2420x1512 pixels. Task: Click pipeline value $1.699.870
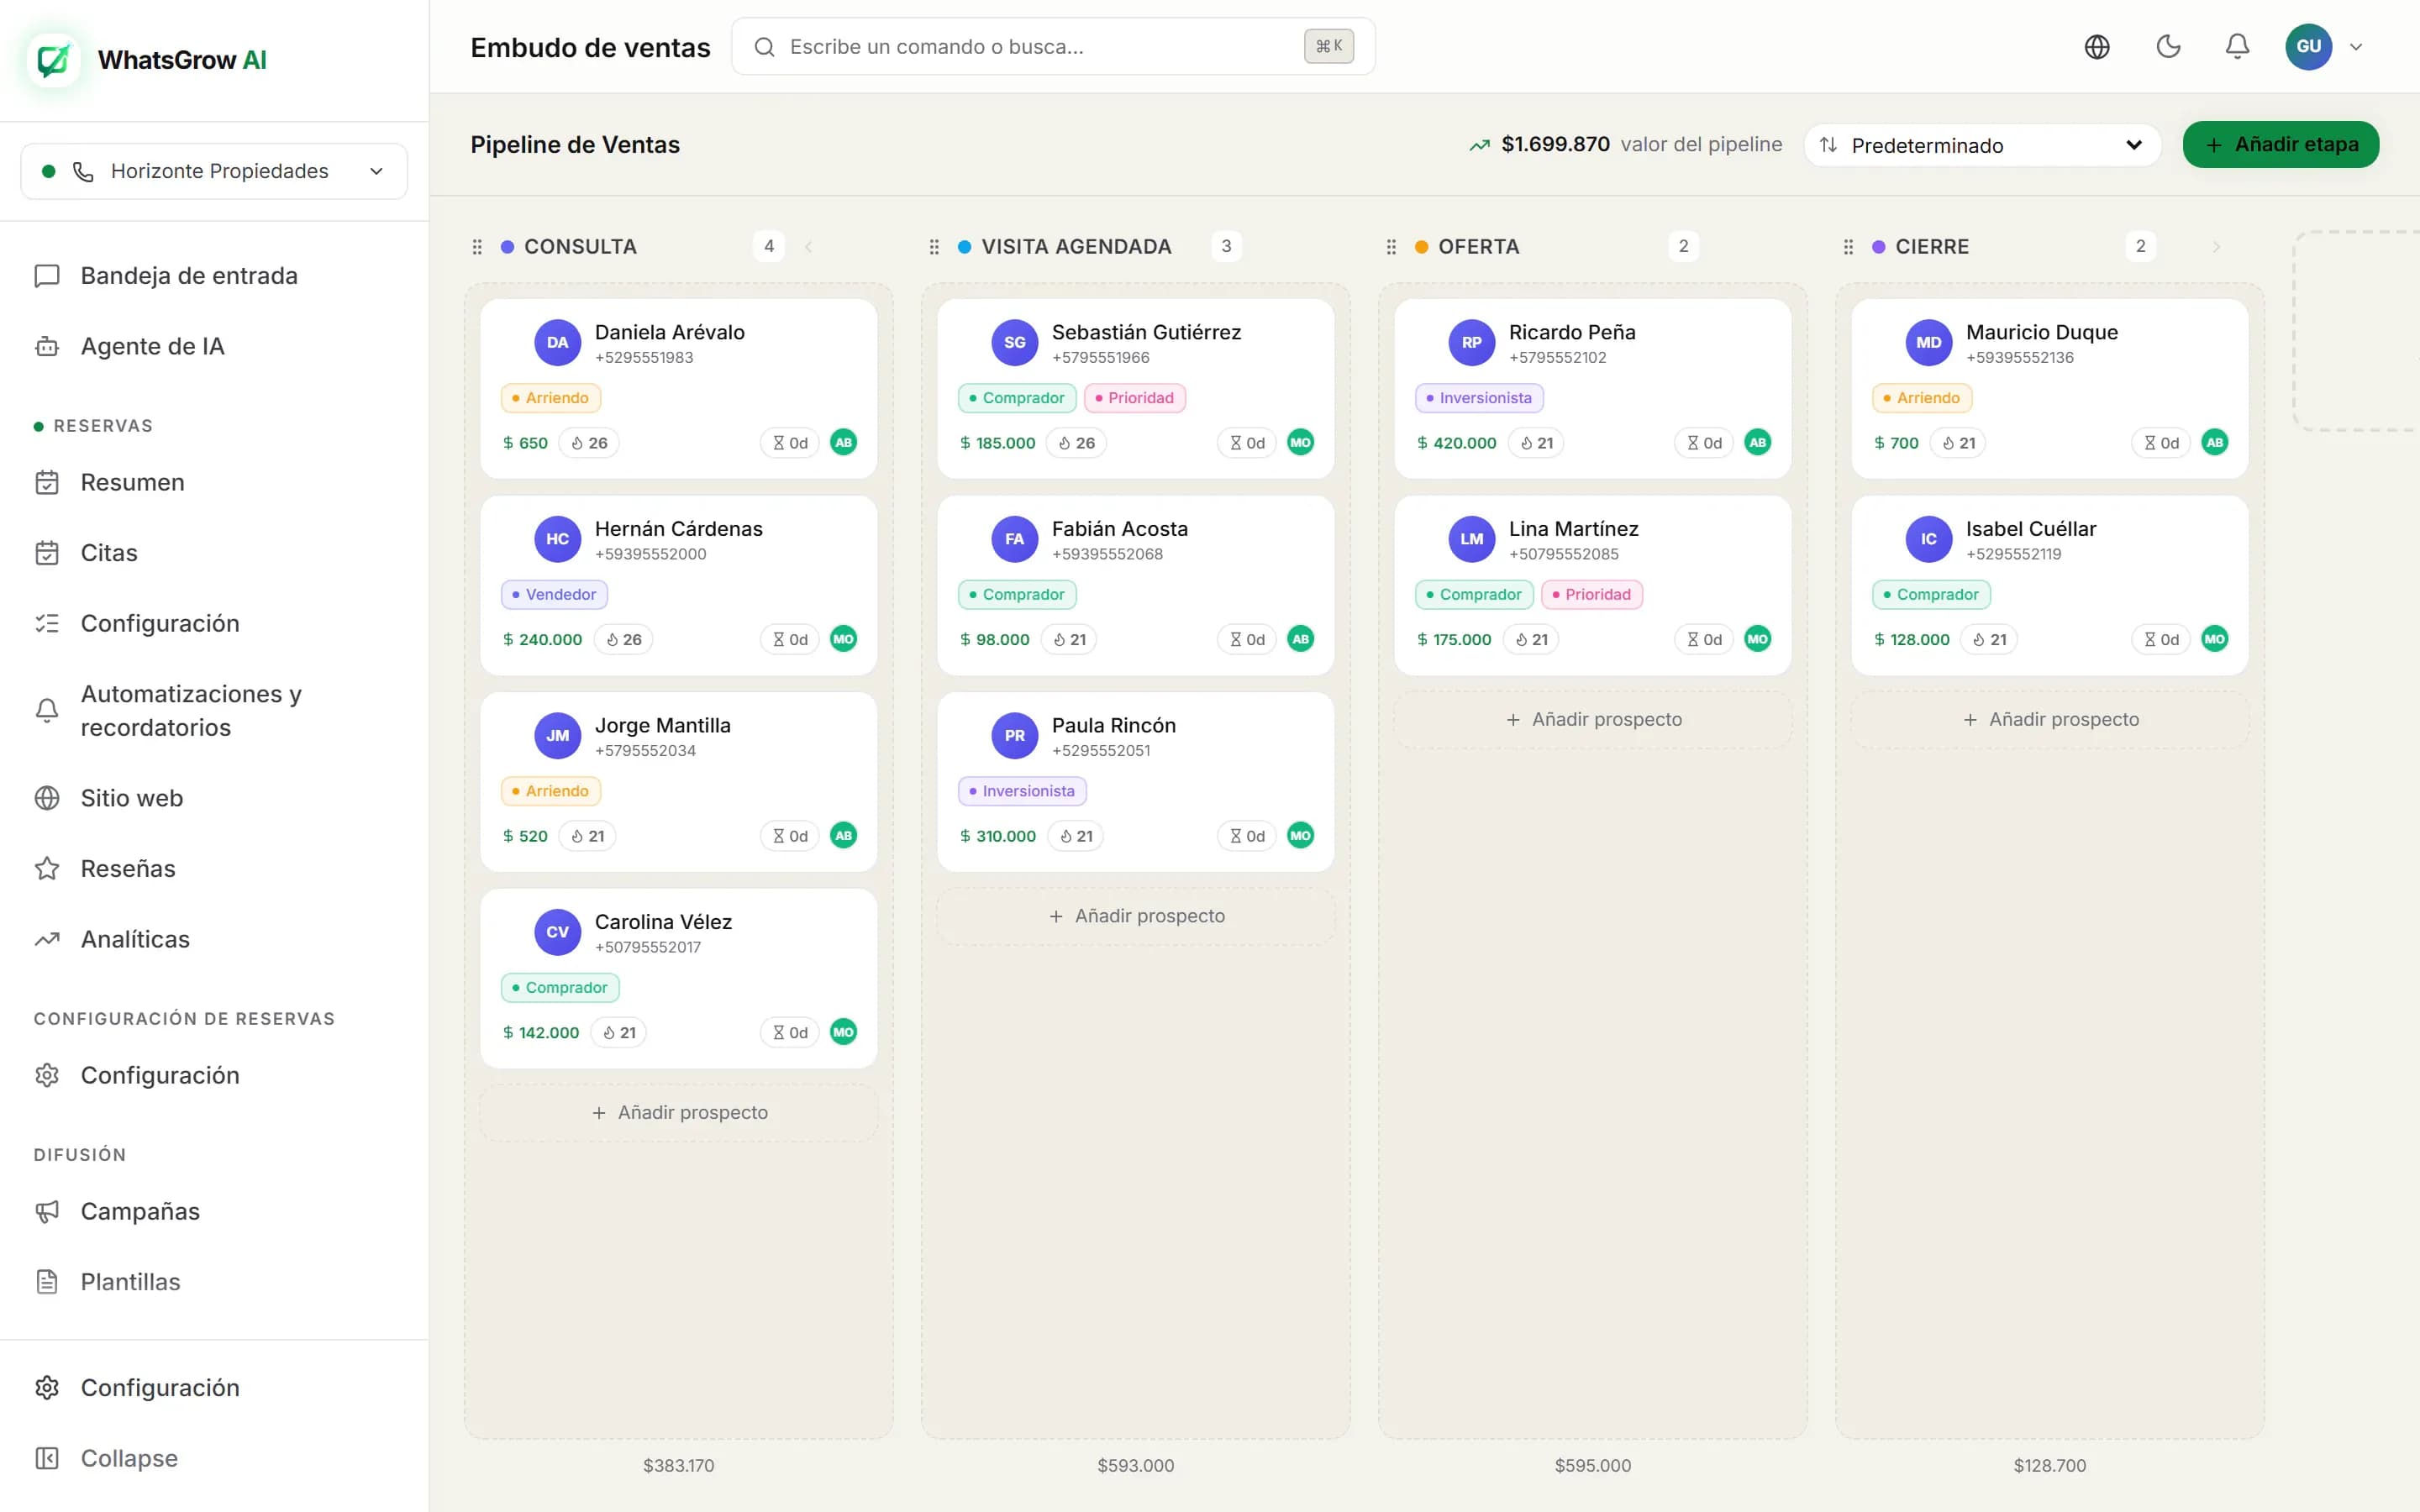1555,144
